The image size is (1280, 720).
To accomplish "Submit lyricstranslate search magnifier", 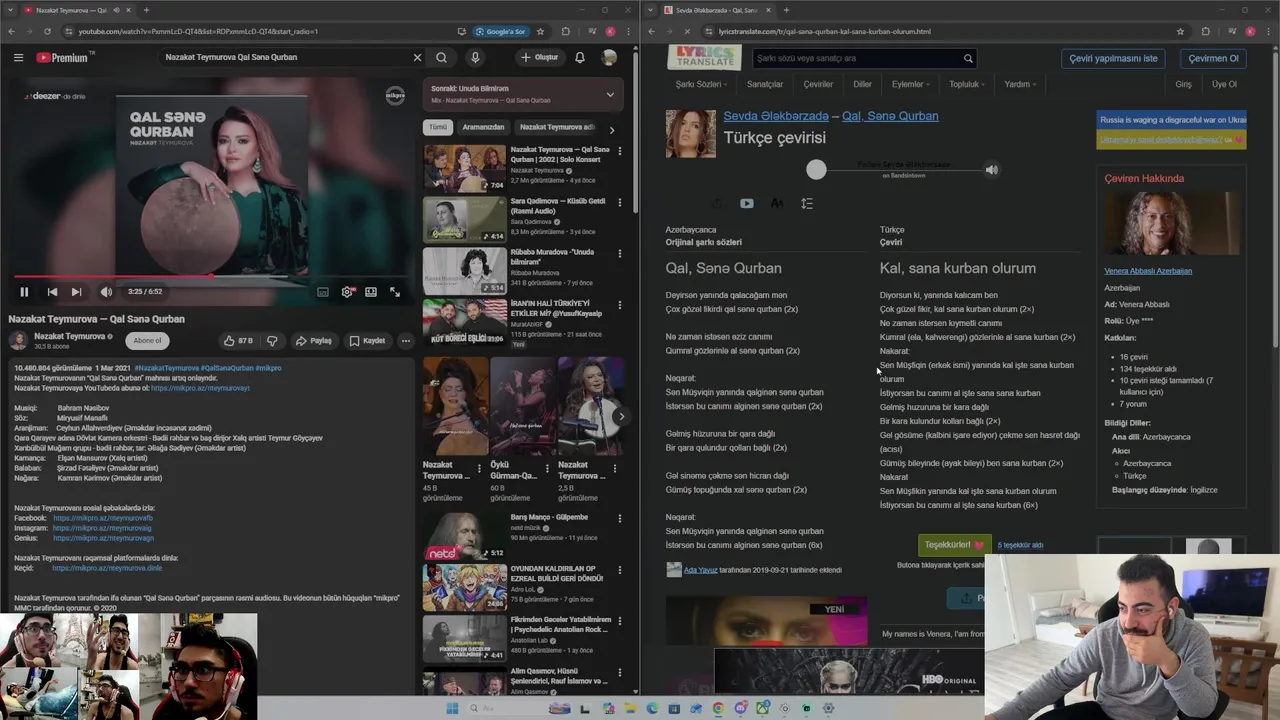I will [968, 58].
